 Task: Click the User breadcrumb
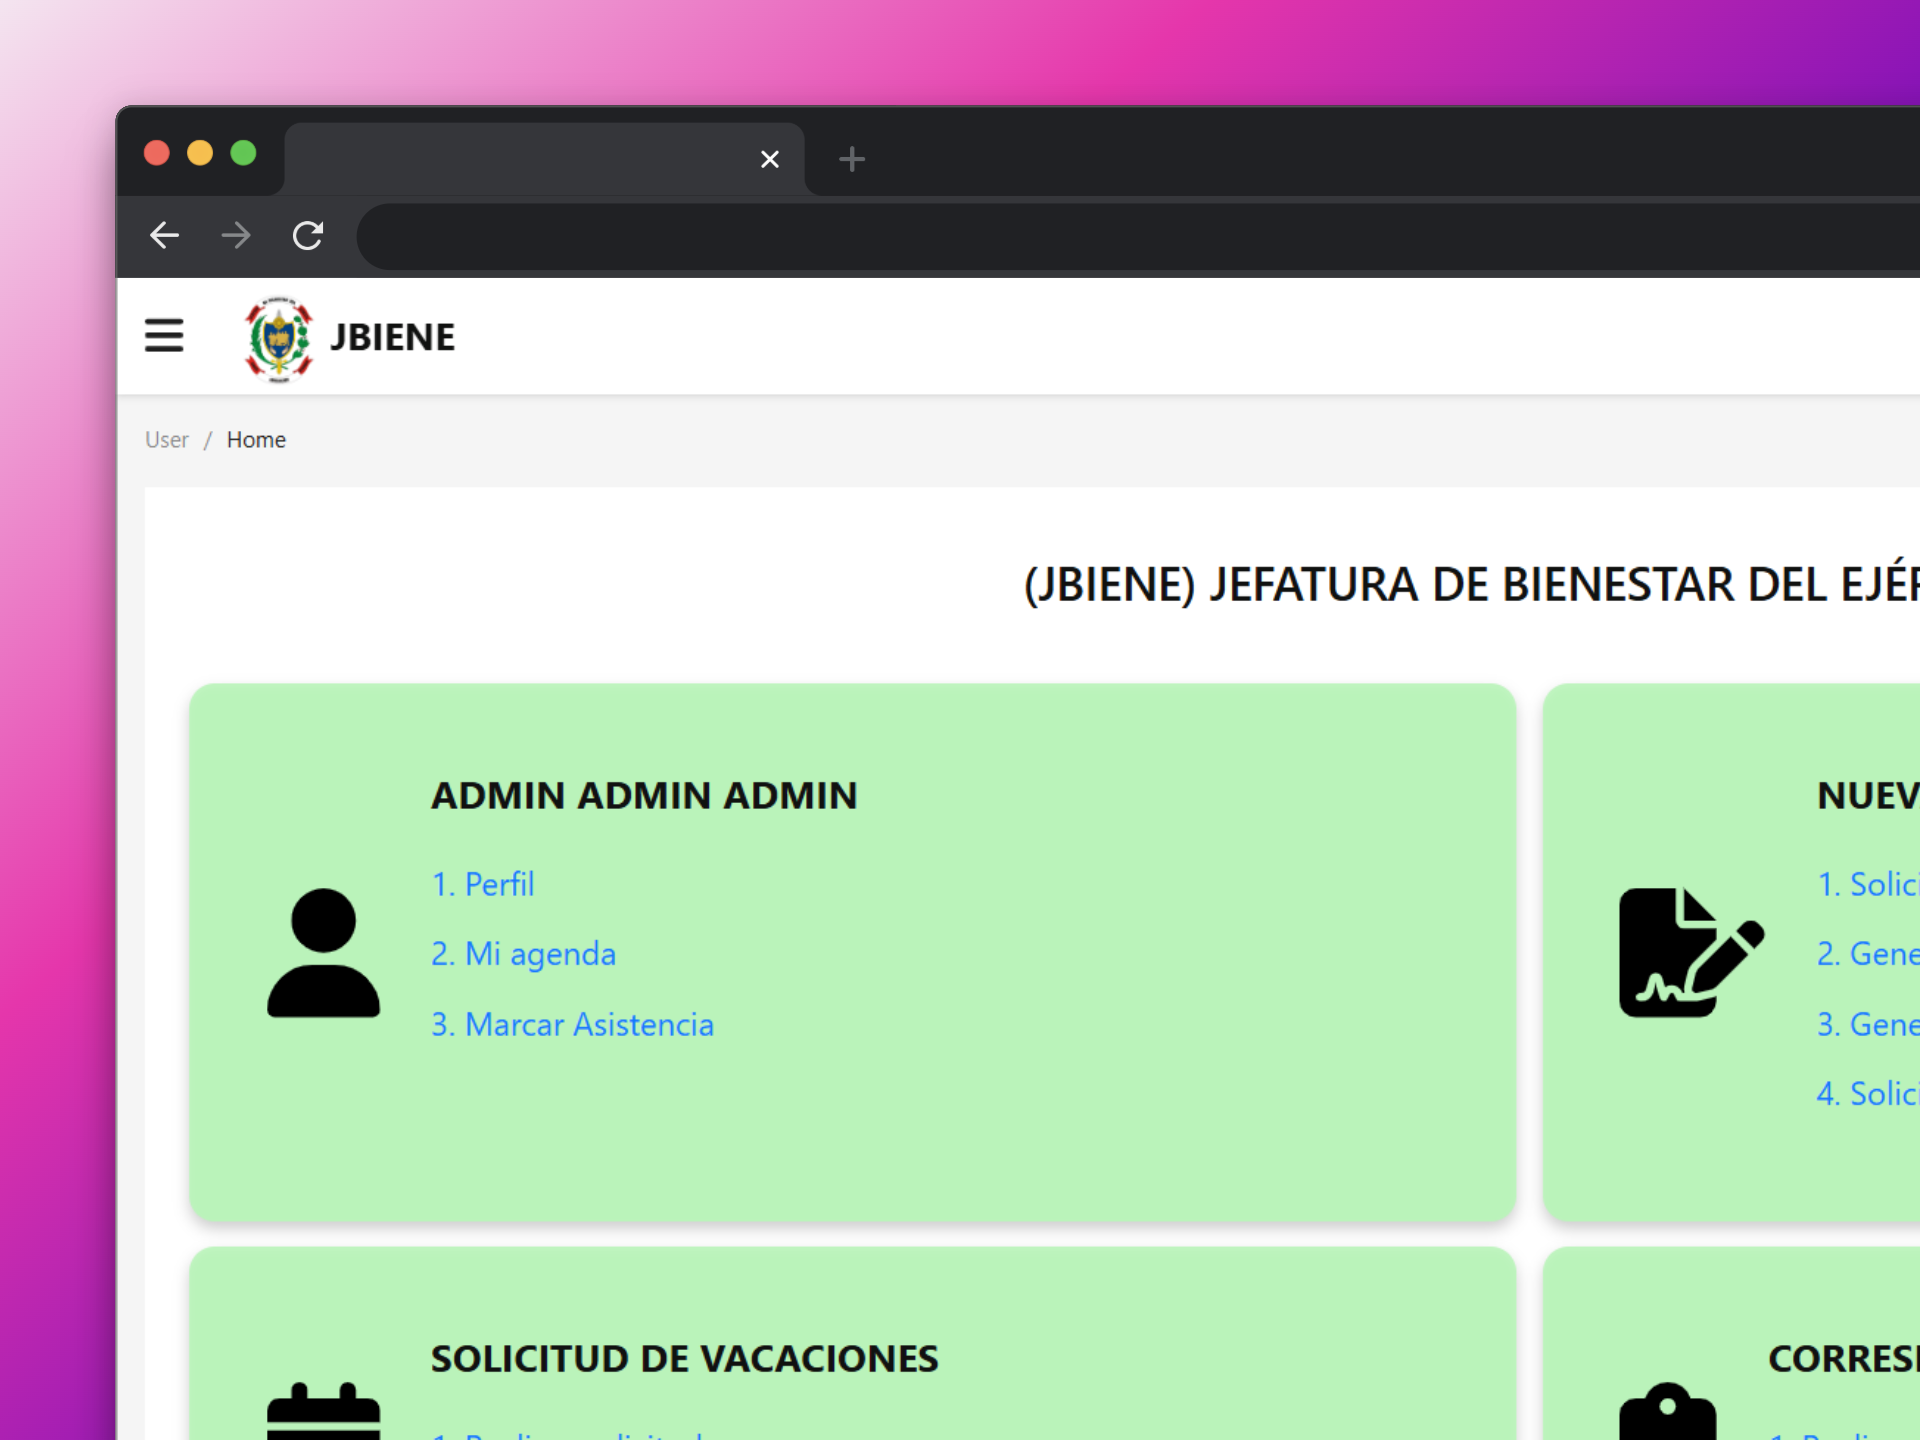pos(167,440)
